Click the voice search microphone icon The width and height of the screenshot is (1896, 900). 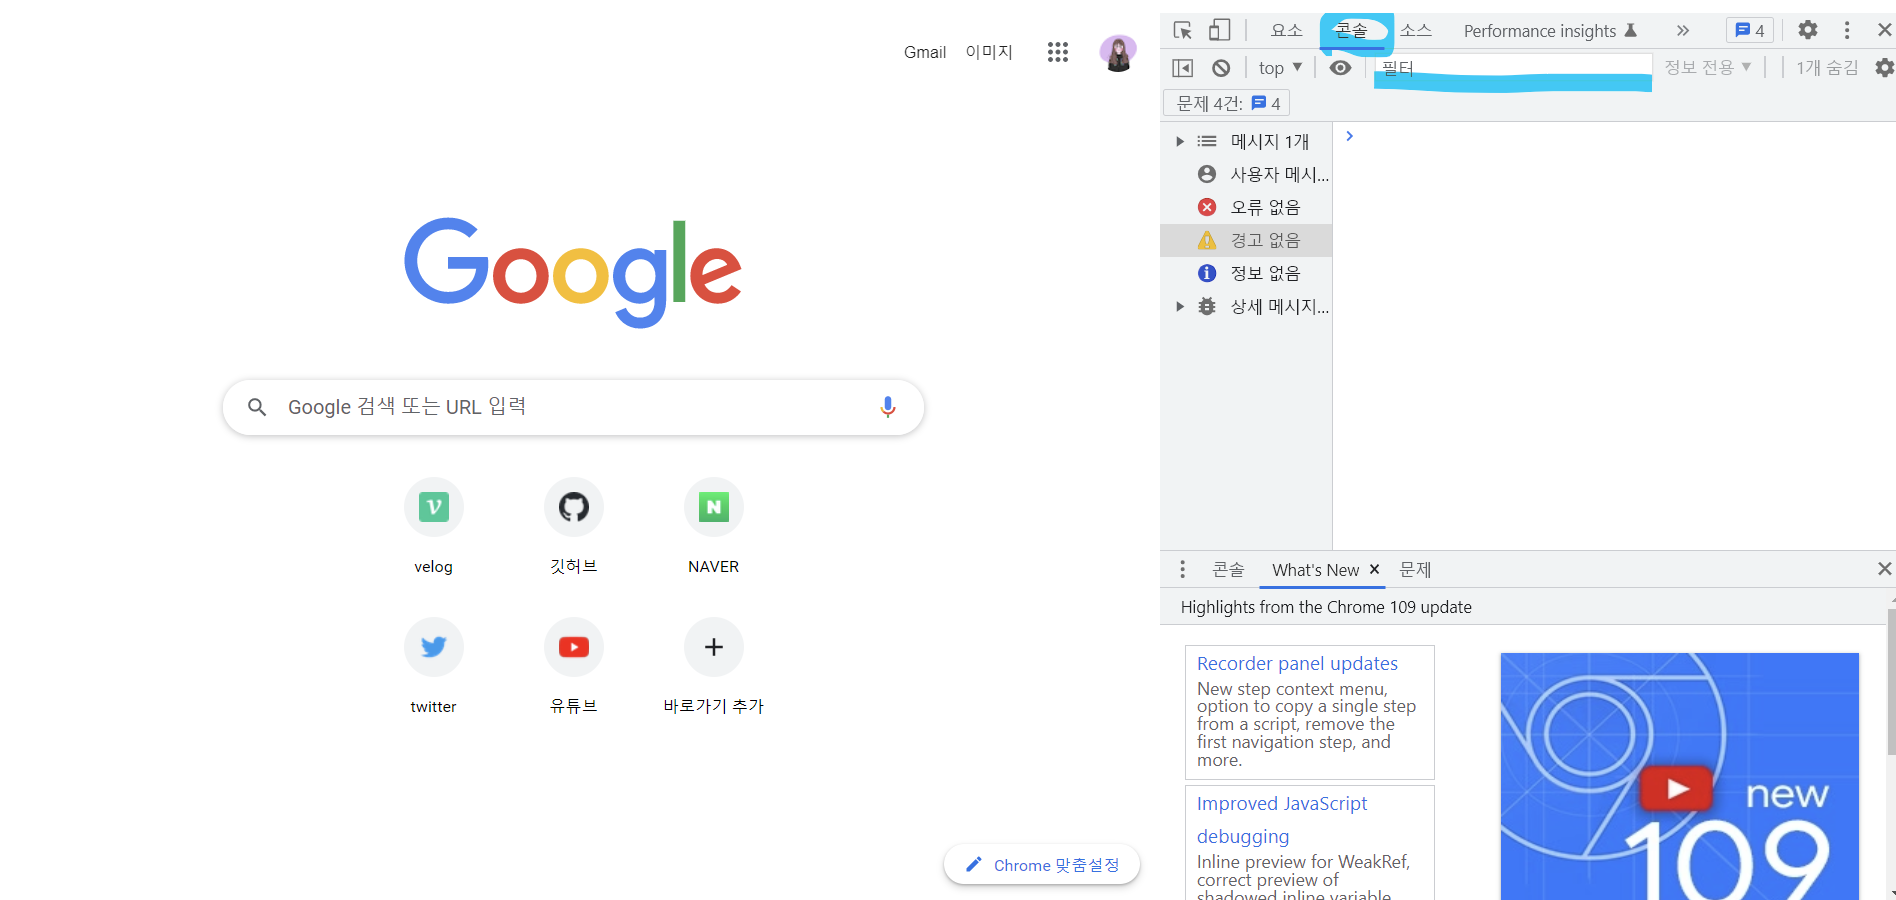click(887, 407)
